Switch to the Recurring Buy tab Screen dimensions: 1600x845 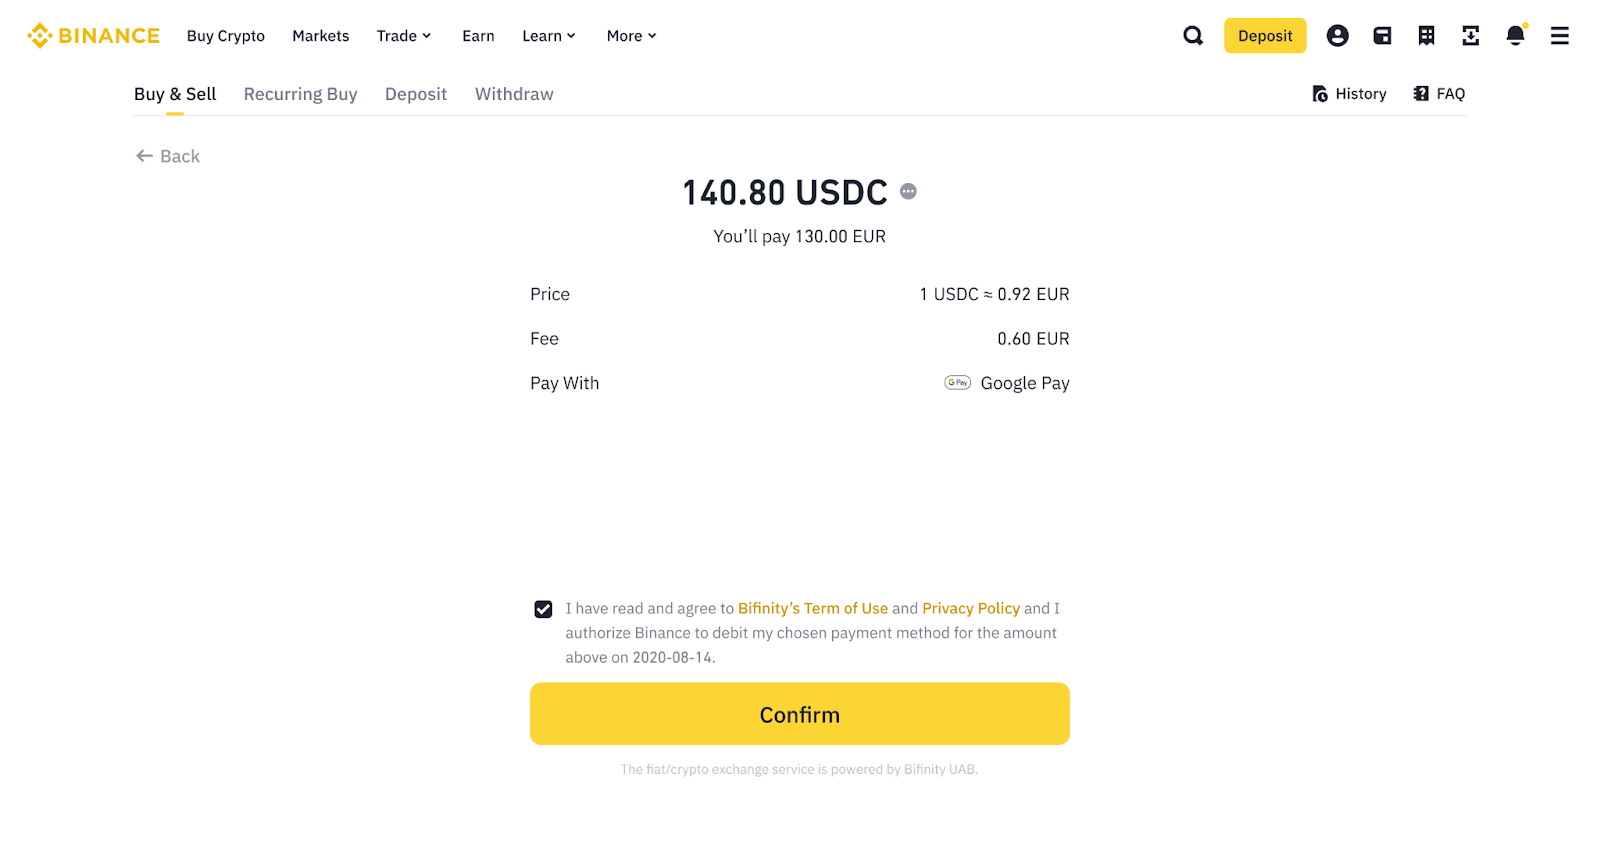300,94
